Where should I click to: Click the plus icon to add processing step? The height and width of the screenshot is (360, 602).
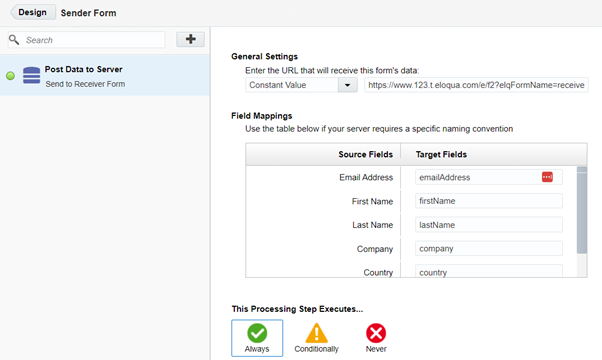[190, 39]
